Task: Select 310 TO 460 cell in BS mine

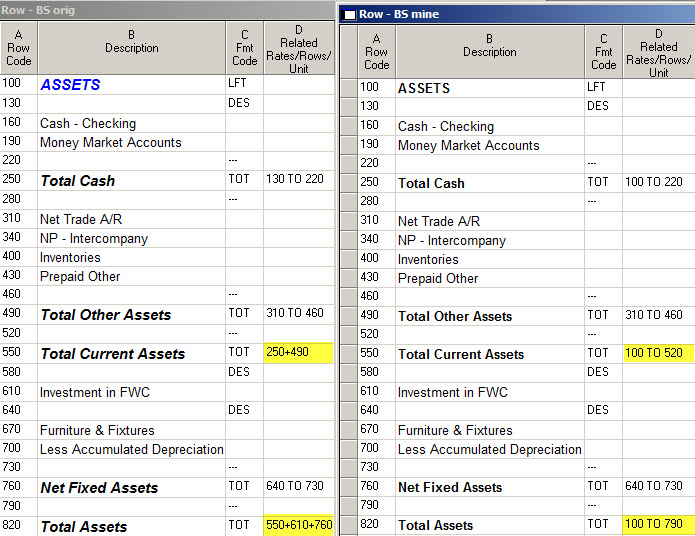Action: coord(658,316)
